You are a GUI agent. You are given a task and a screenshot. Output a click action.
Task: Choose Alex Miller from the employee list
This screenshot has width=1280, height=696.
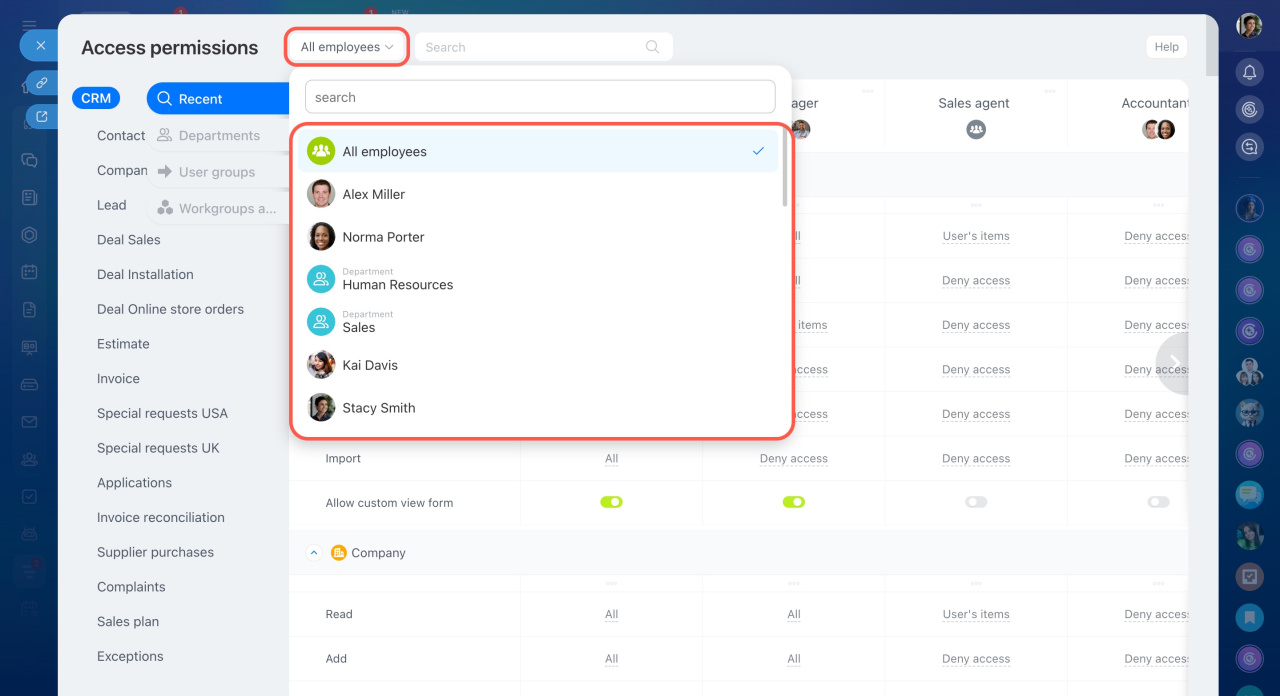tap(374, 194)
